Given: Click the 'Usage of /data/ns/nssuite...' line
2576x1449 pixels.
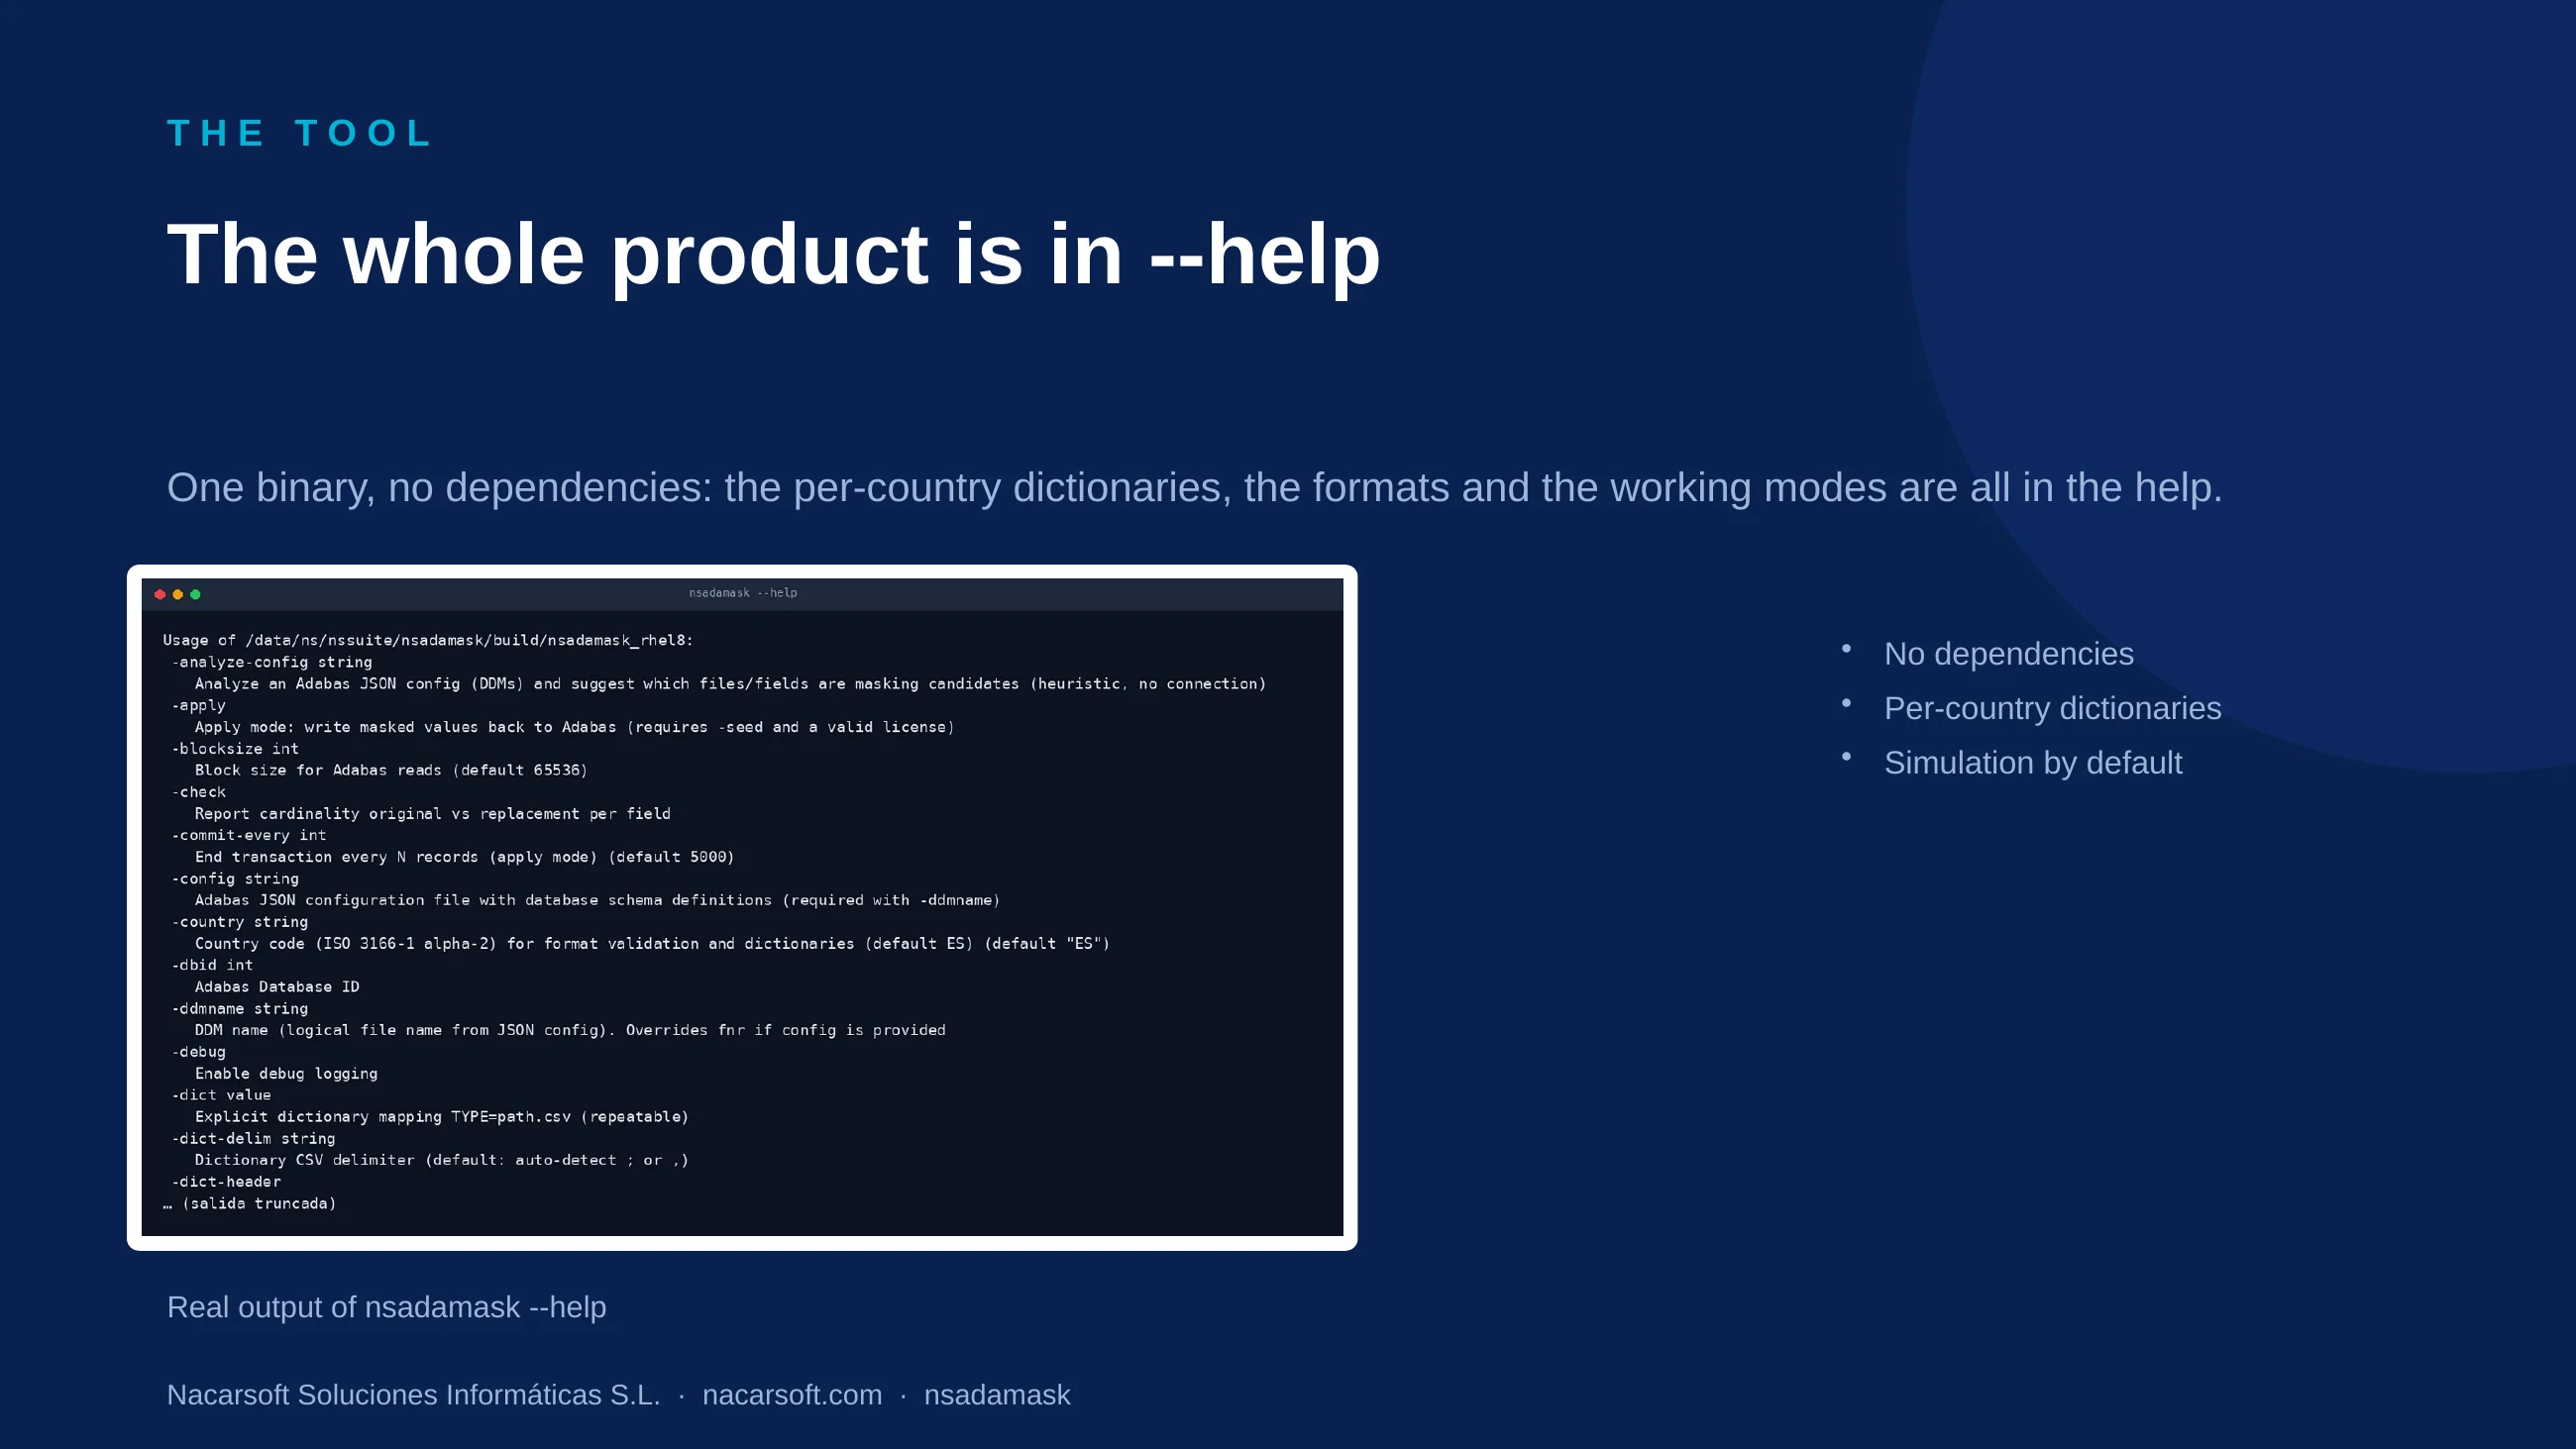Looking at the screenshot, I should click(428, 640).
